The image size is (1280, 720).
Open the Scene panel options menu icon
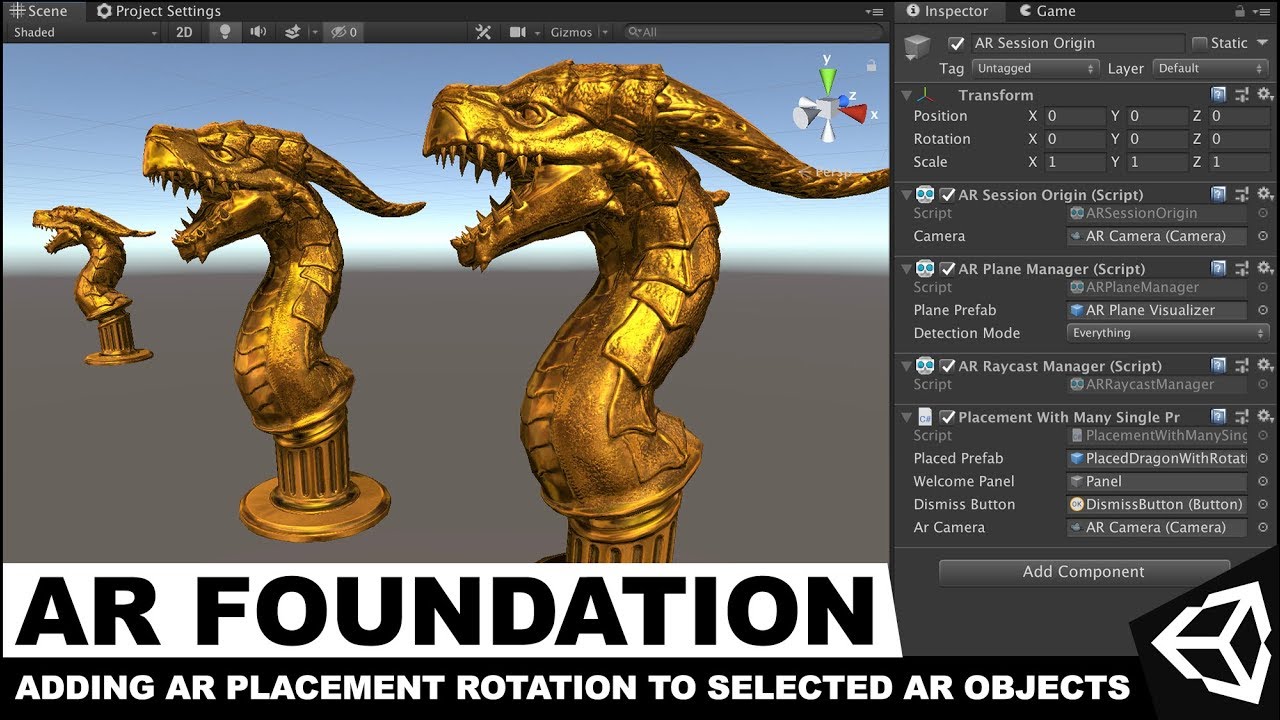tap(875, 11)
